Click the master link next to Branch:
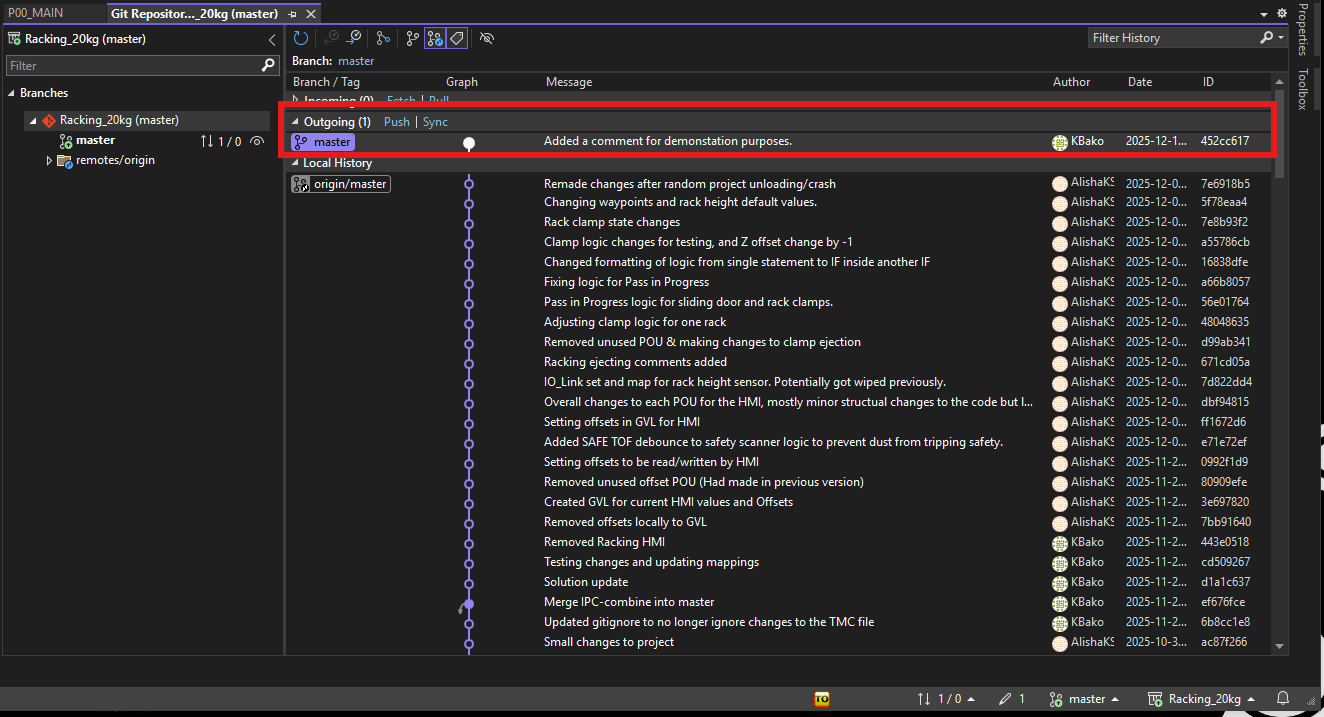This screenshot has height=717, width=1324. point(356,61)
